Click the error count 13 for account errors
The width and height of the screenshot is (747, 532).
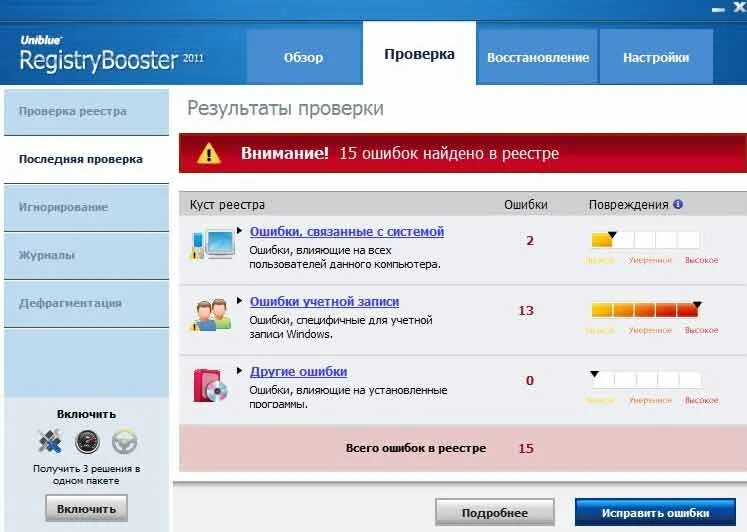click(526, 311)
